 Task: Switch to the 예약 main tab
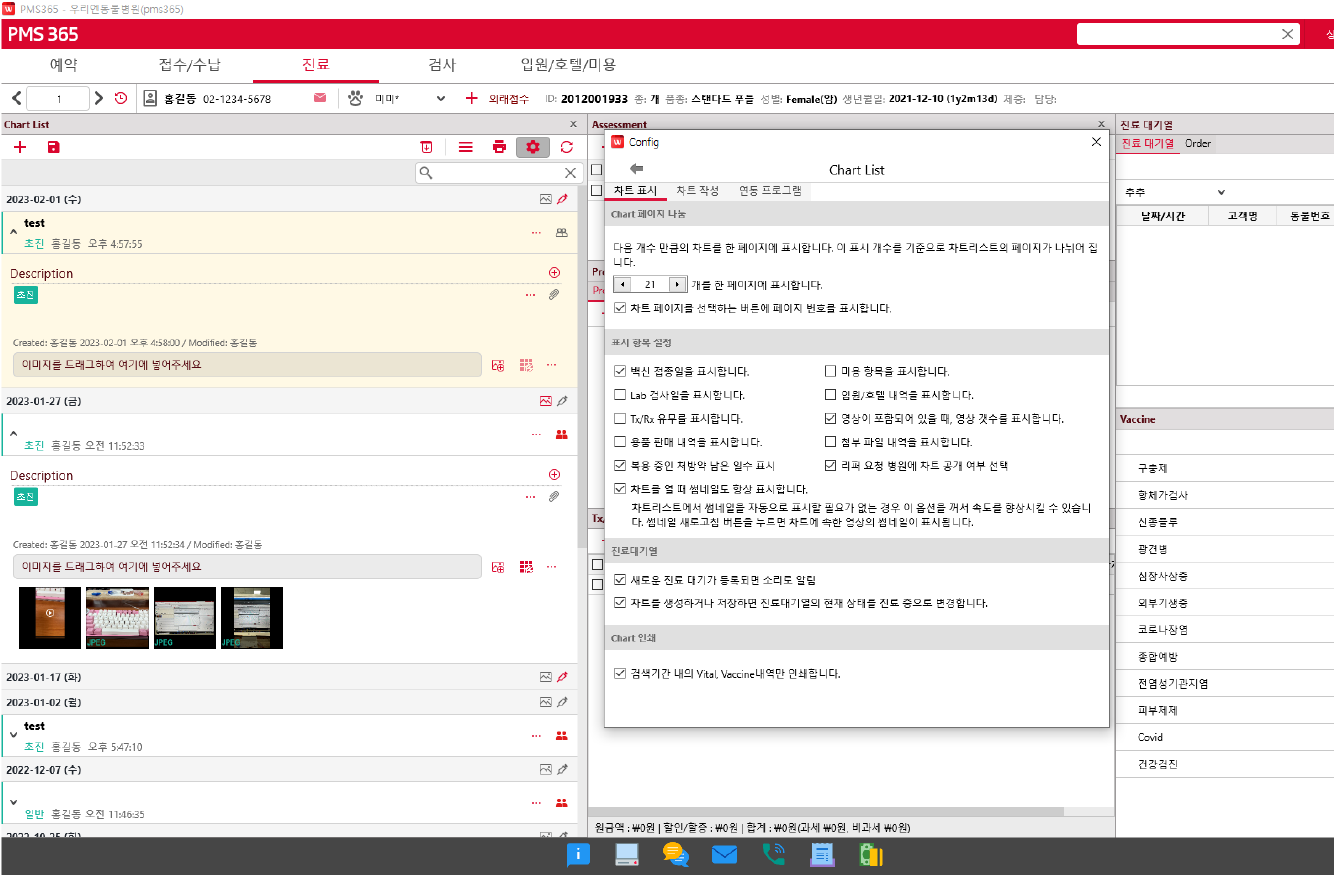64,65
